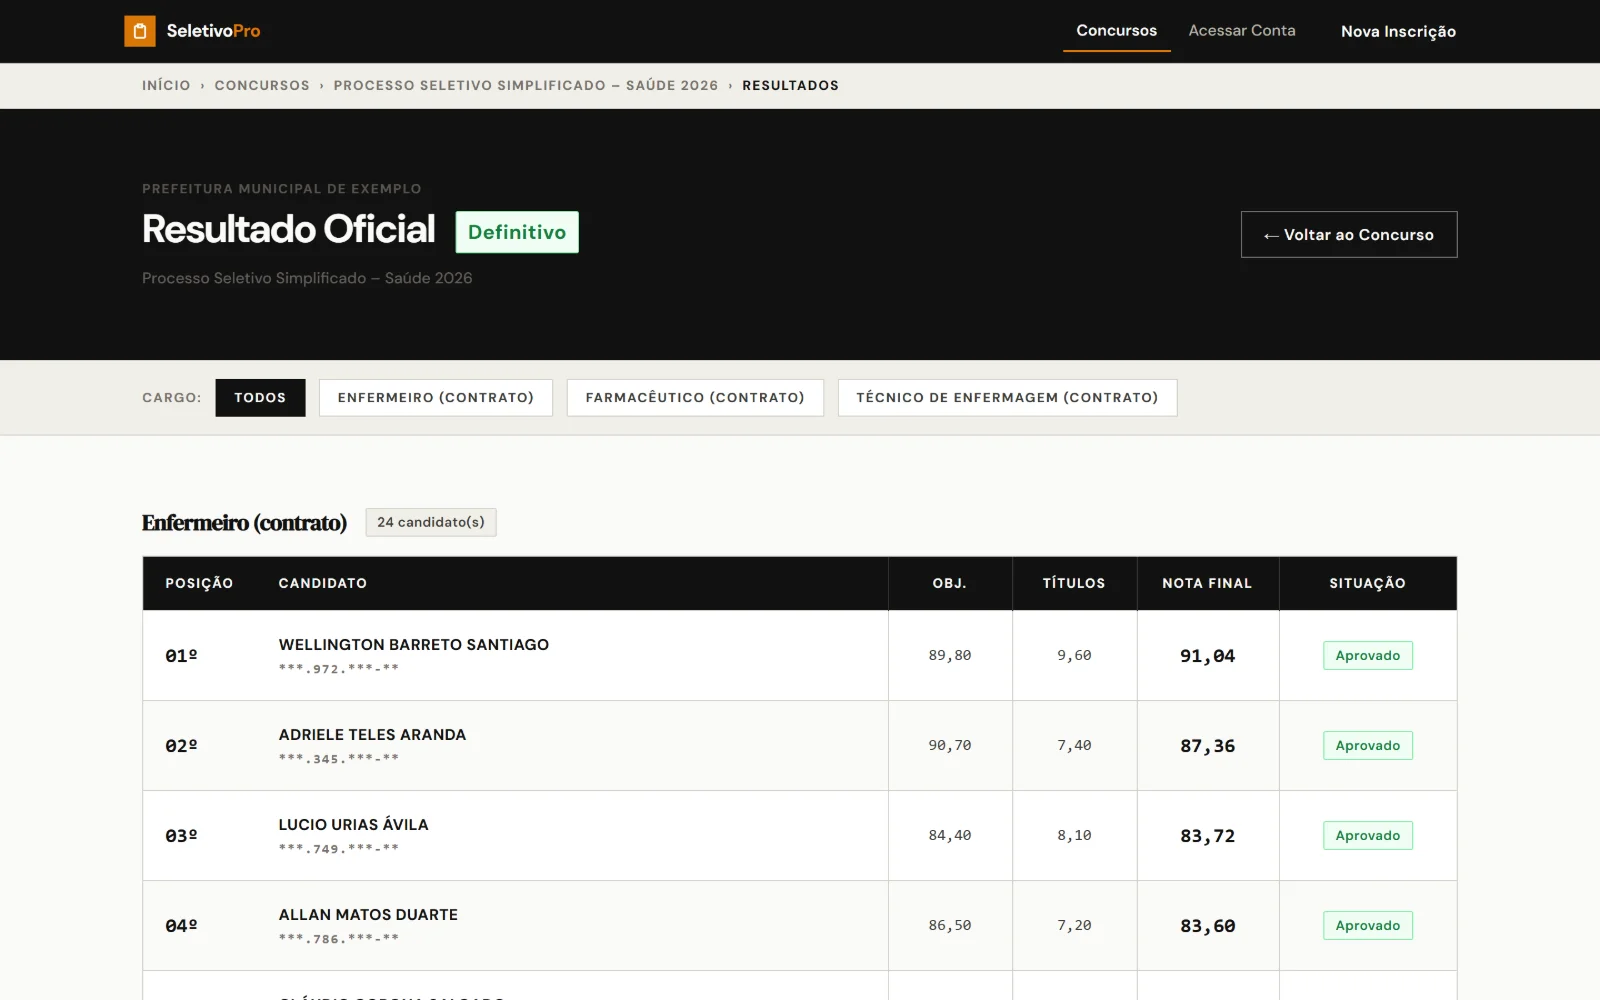Select candidate Wellington Barreto Santiago

pyautogui.click(x=414, y=645)
